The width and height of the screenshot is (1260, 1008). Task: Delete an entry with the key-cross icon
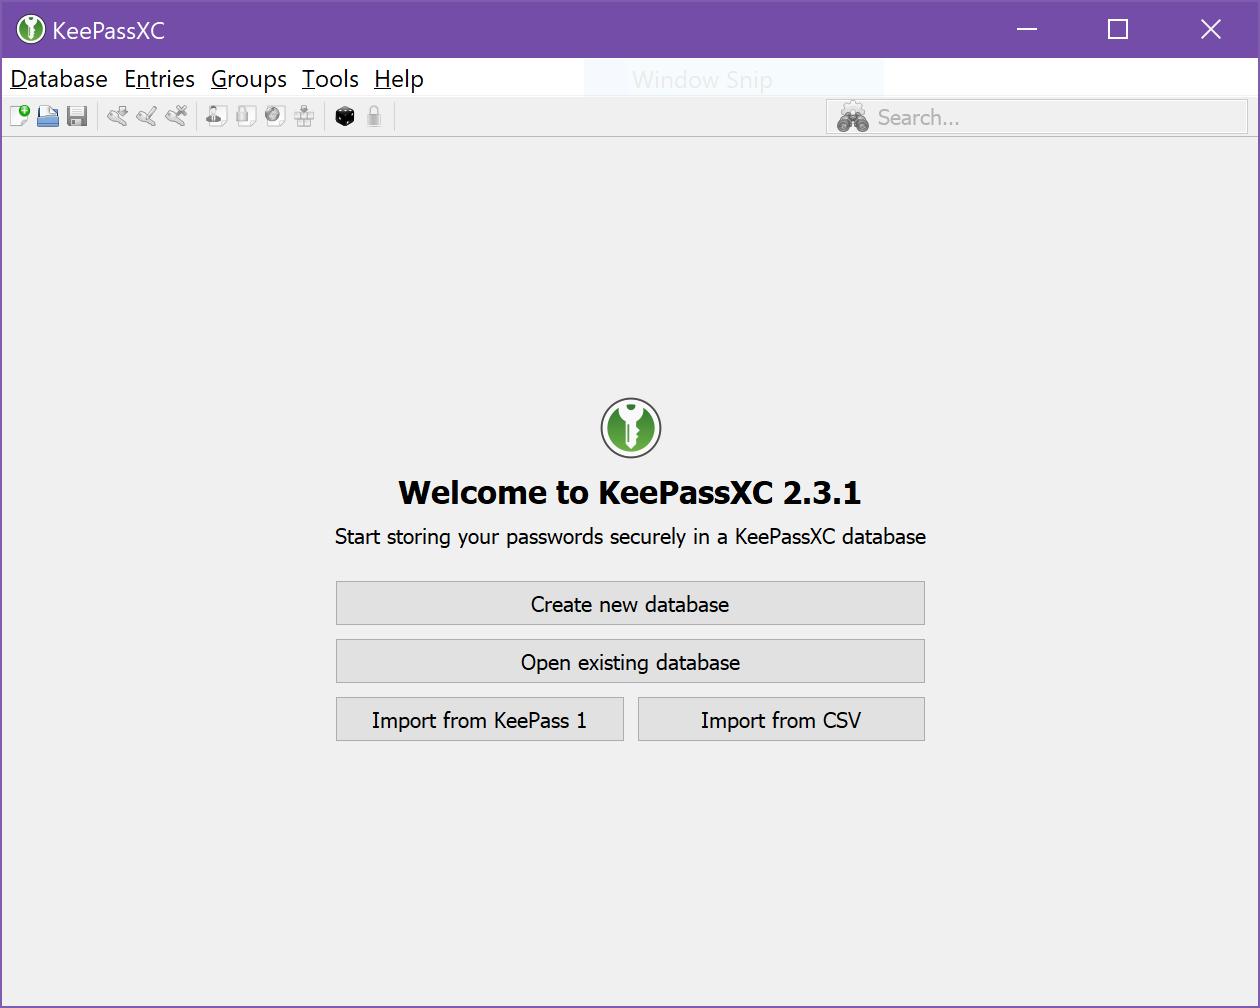pyautogui.click(x=176, y=116)
